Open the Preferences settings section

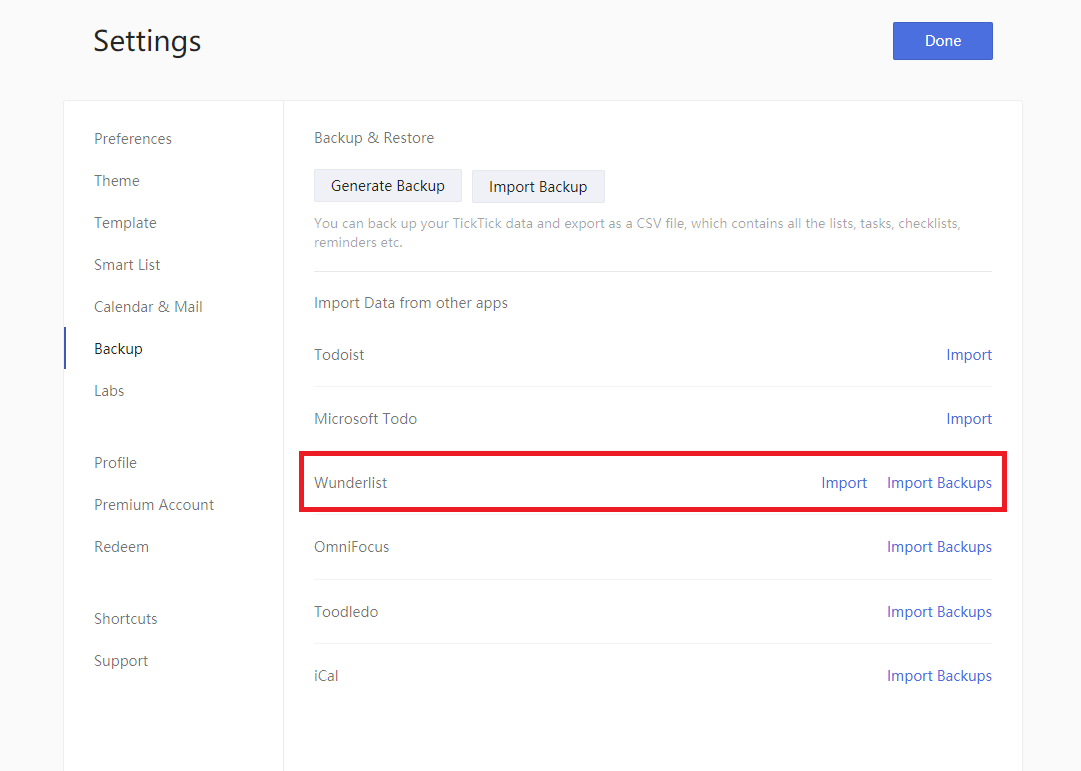coord(133,139)
